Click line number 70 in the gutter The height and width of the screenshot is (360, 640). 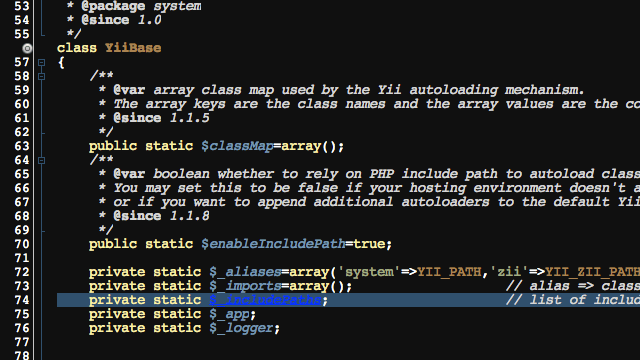[22, 244]
